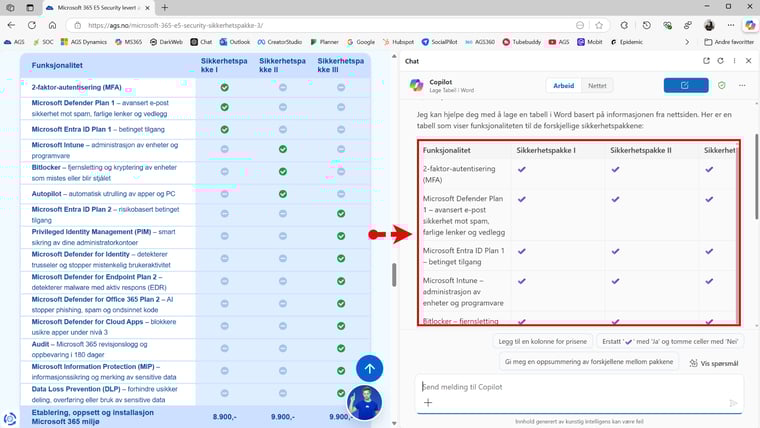Click Privileged Identity Management (PIM) text
760x428 pixels.
click(91, 232)
